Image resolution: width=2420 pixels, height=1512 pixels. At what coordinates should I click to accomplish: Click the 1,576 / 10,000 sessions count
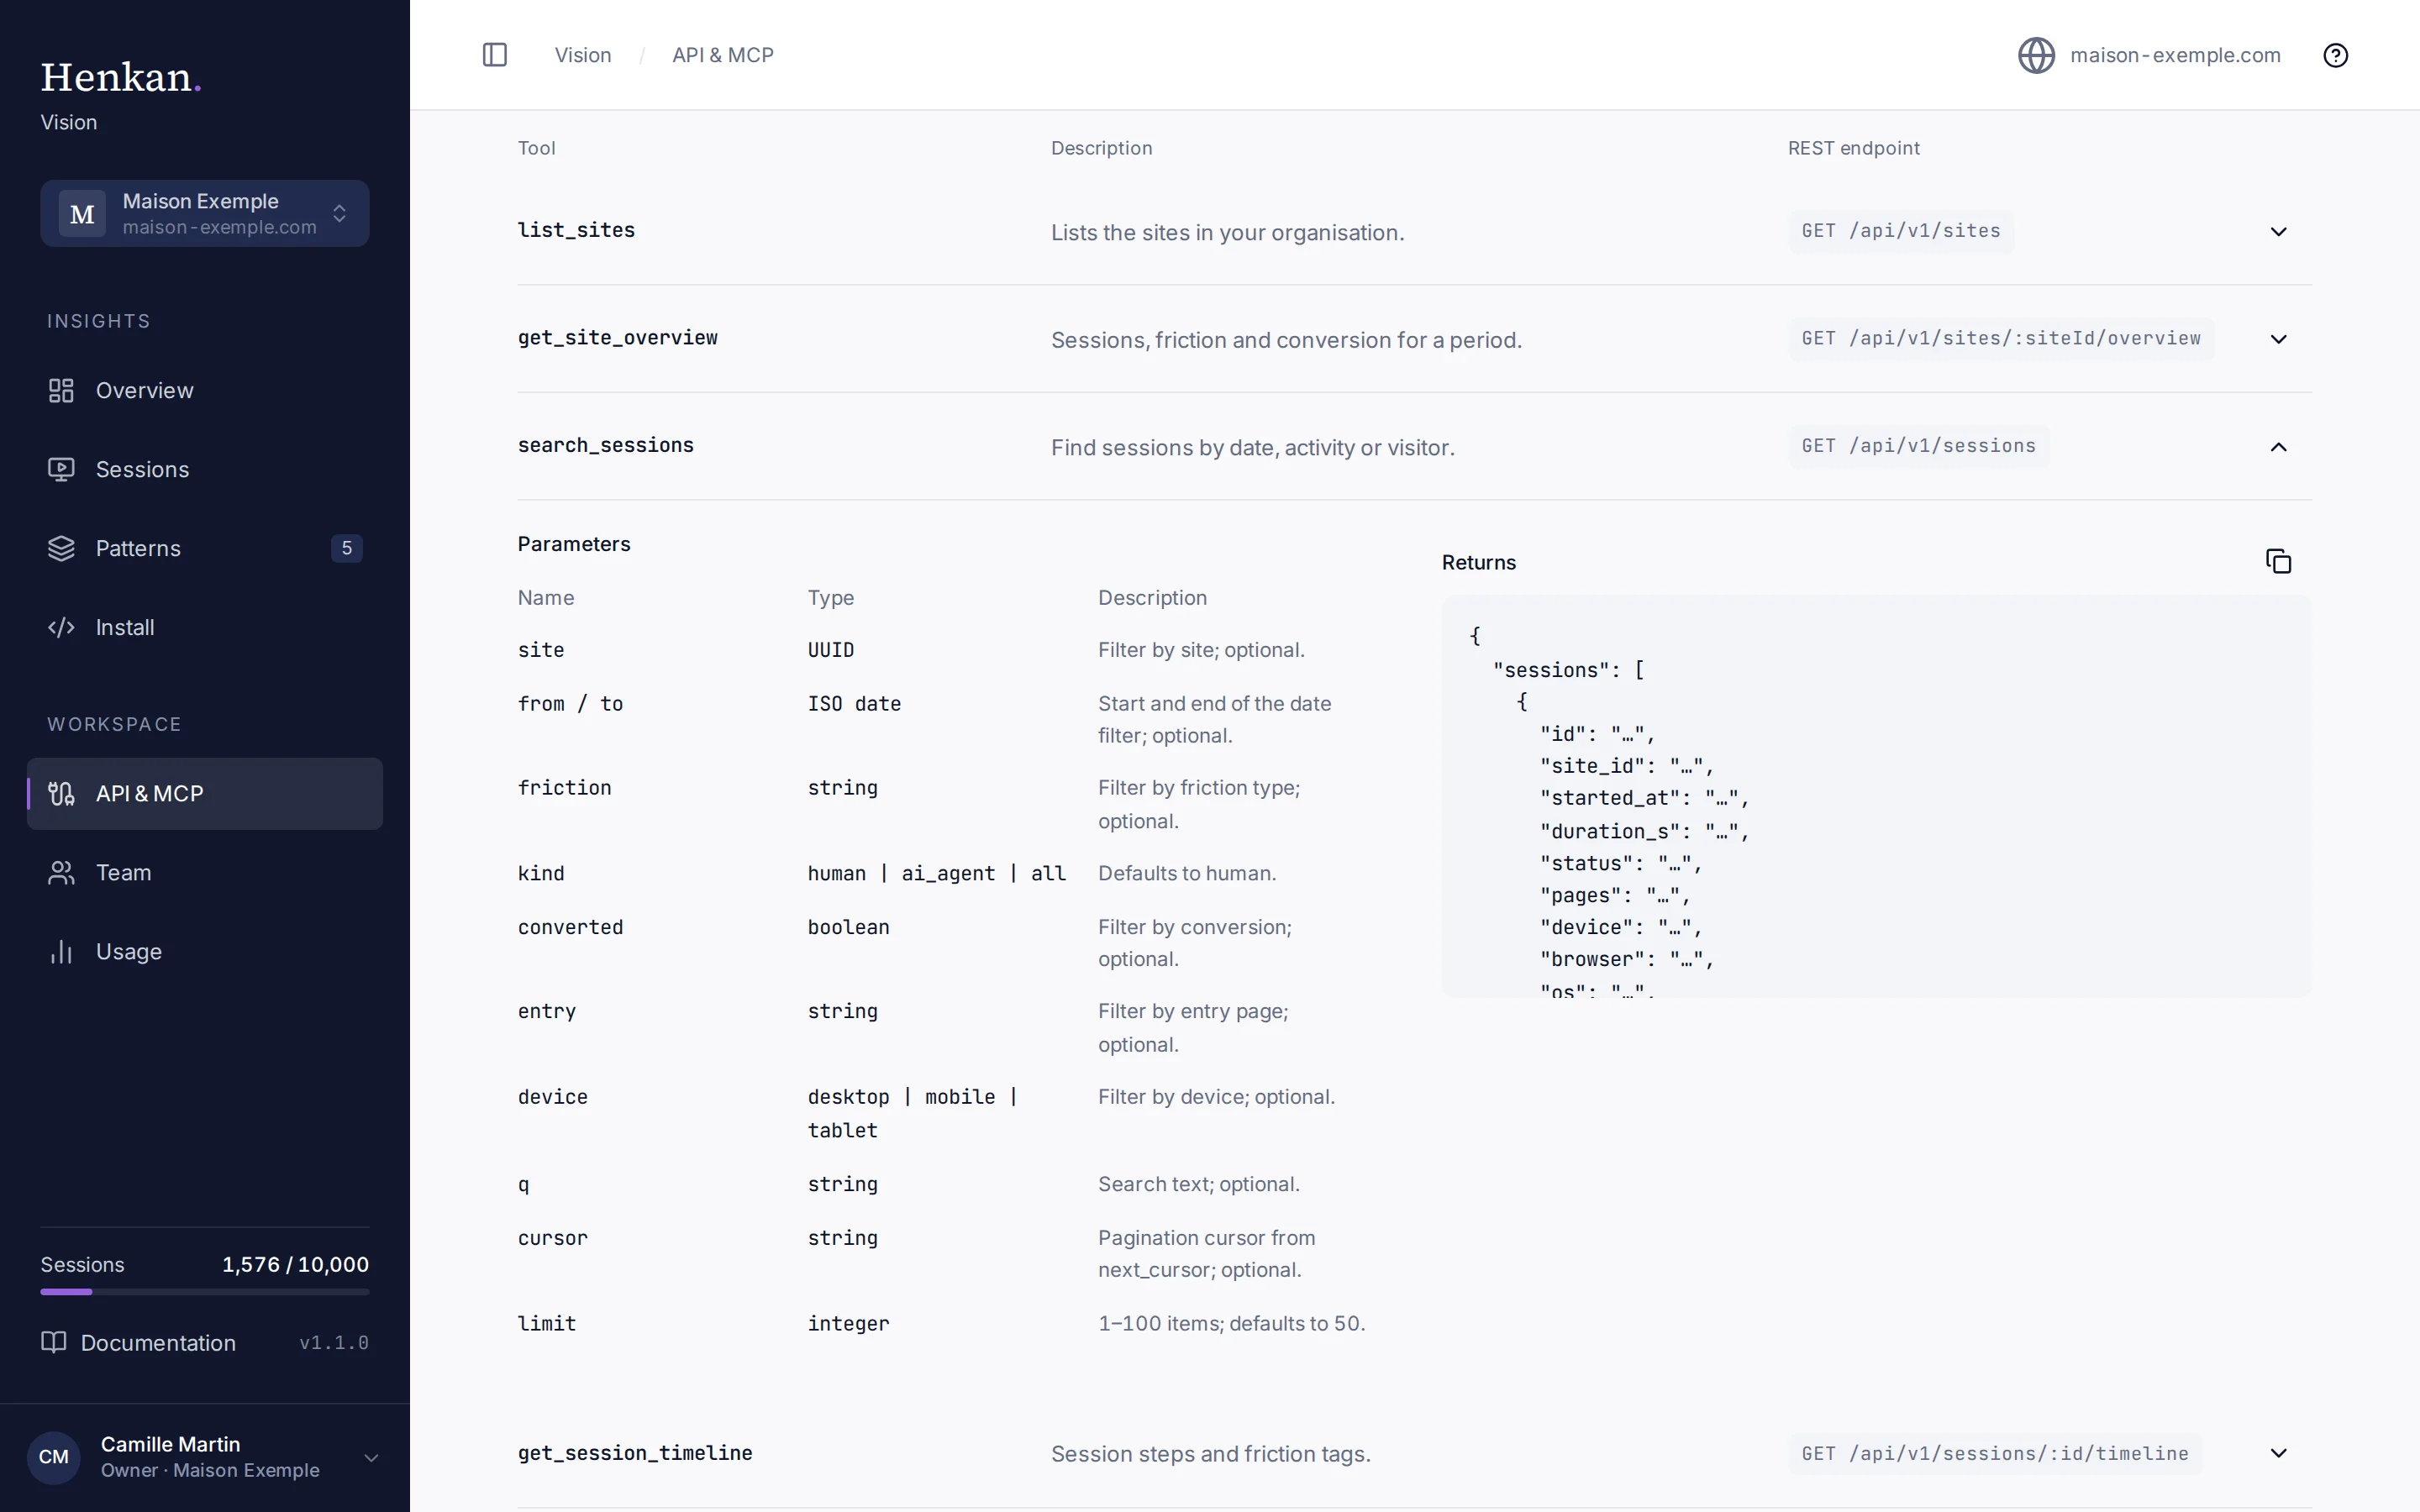(x=295, y=1265)
